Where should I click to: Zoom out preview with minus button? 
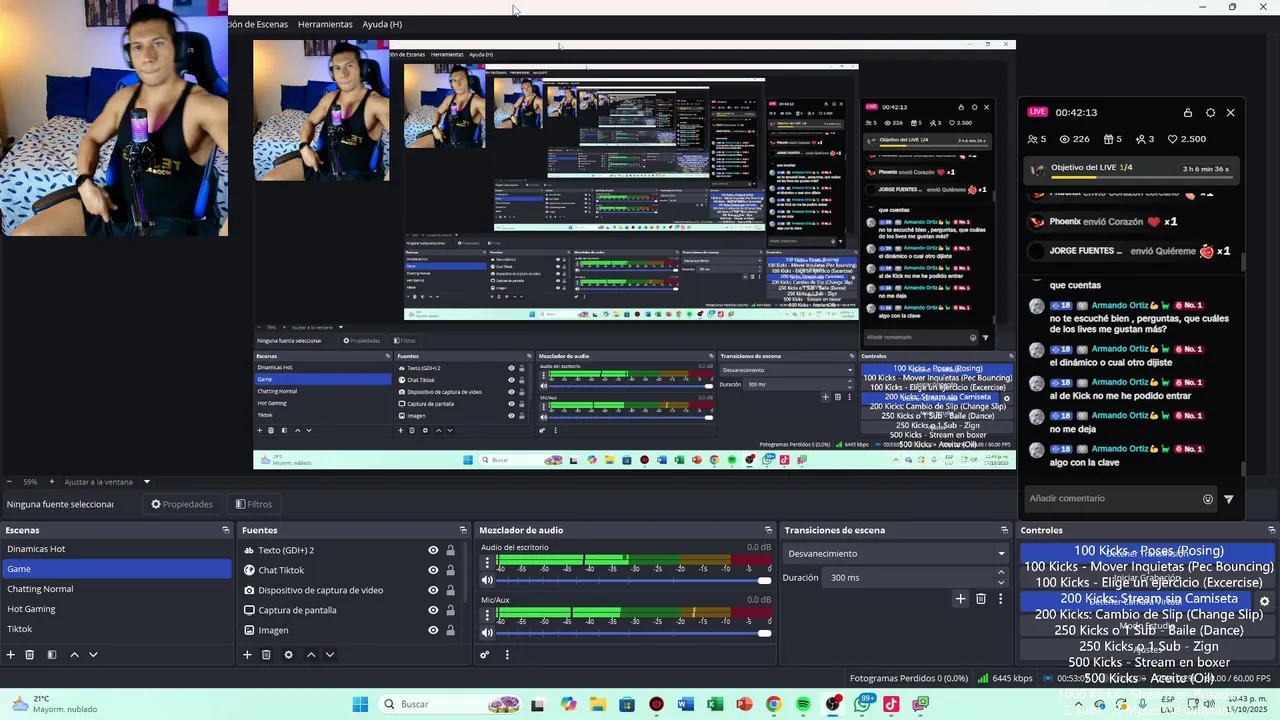[x=9, y=482]
